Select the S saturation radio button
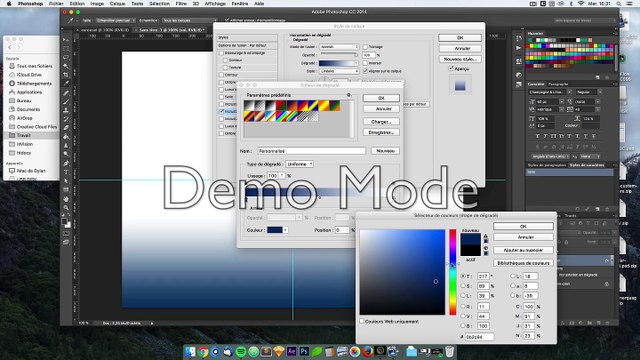640x360 pixels. tap(463, 286)
